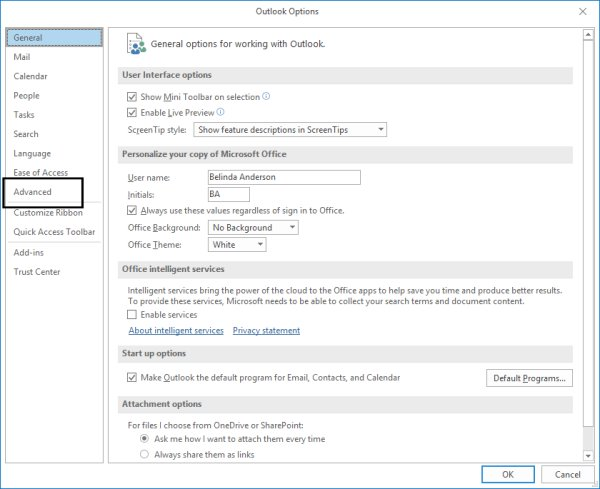
Task: Open the Language options category
Action: pos(54,153)
